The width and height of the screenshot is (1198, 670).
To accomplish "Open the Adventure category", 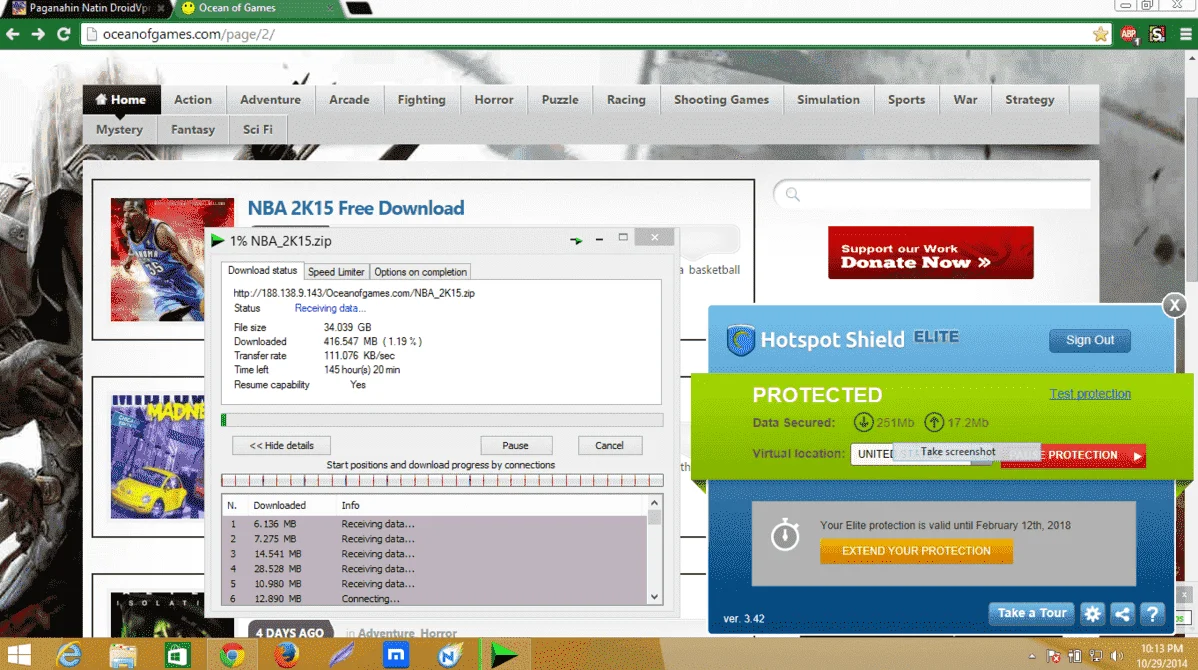I will 270,99.
